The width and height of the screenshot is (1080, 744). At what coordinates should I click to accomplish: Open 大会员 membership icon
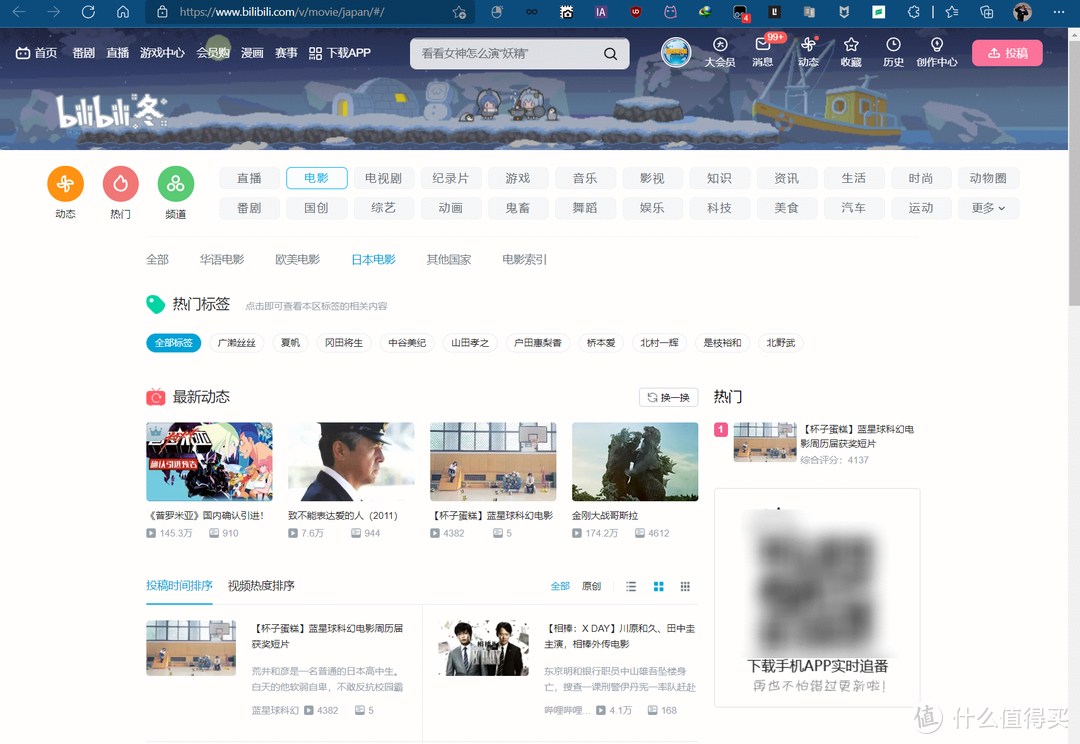point(720,52)
